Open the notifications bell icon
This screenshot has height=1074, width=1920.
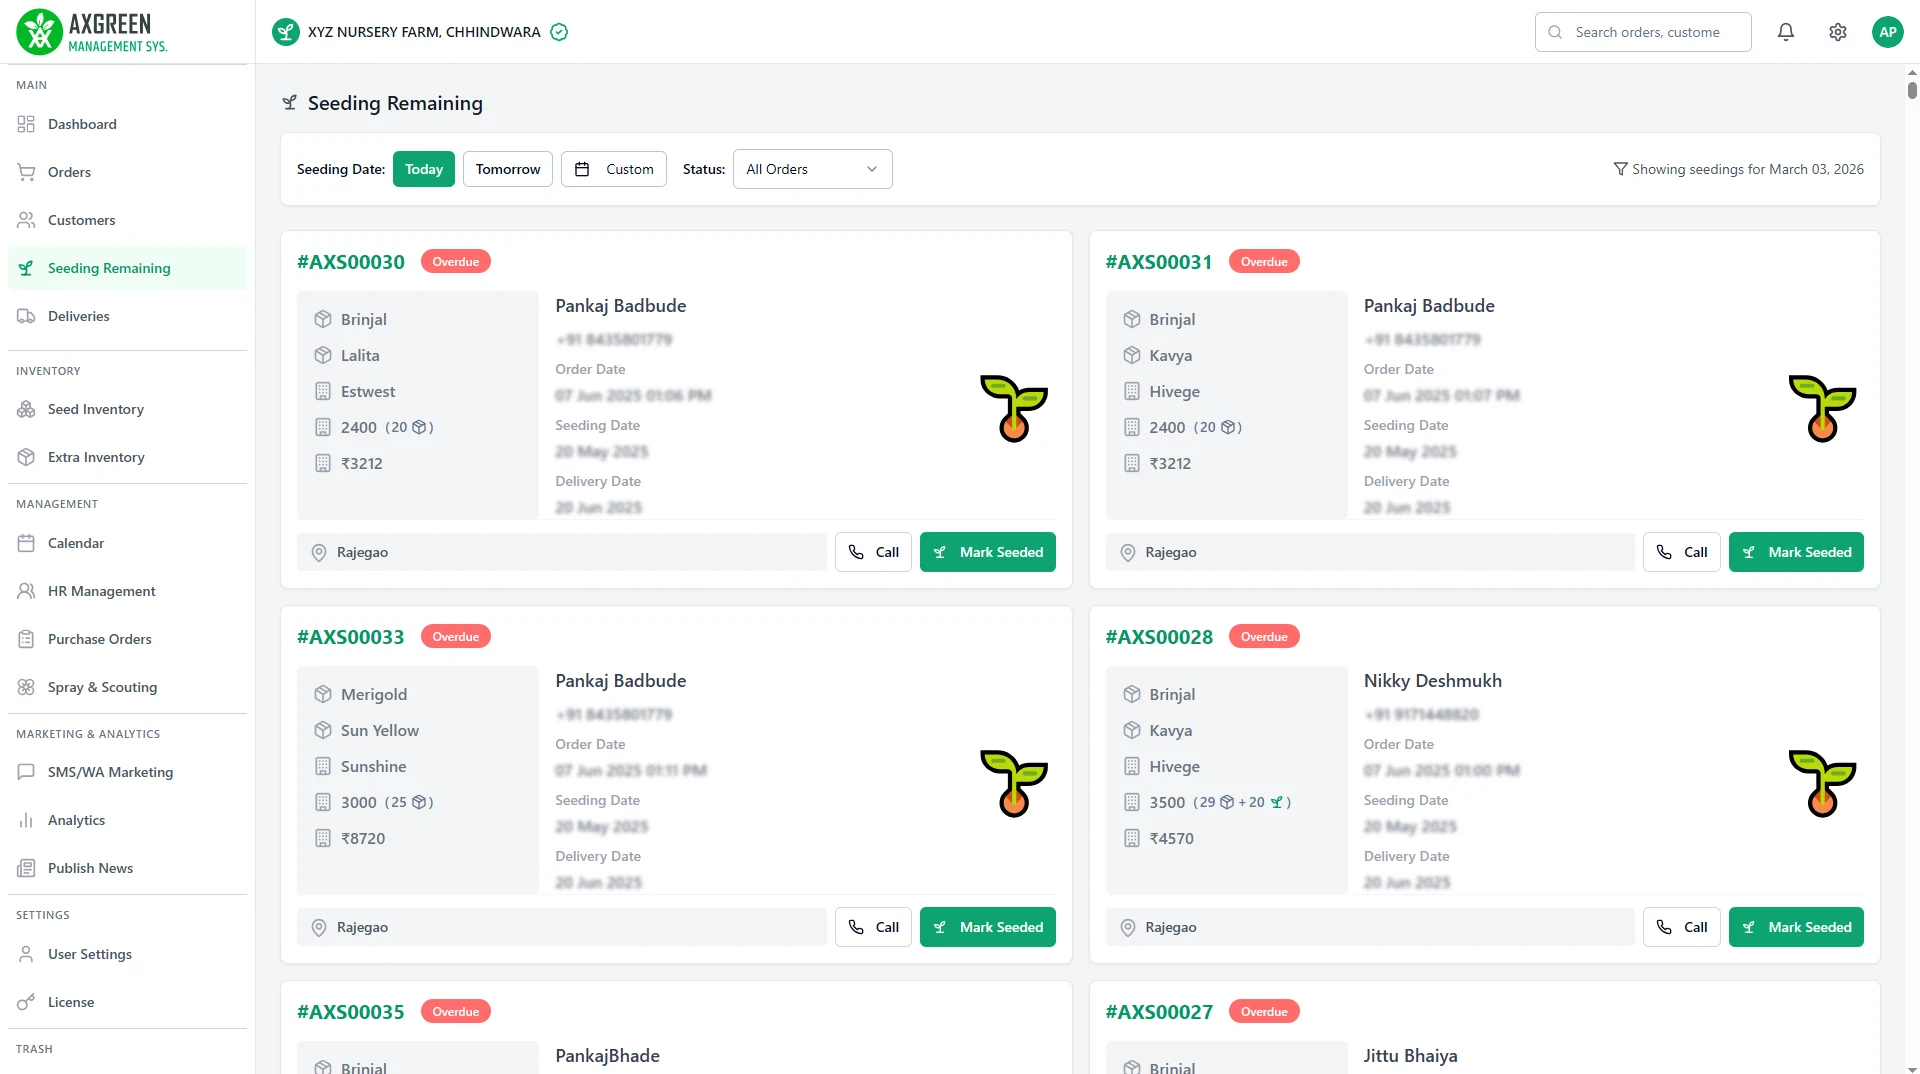(x=1785, y=32)
